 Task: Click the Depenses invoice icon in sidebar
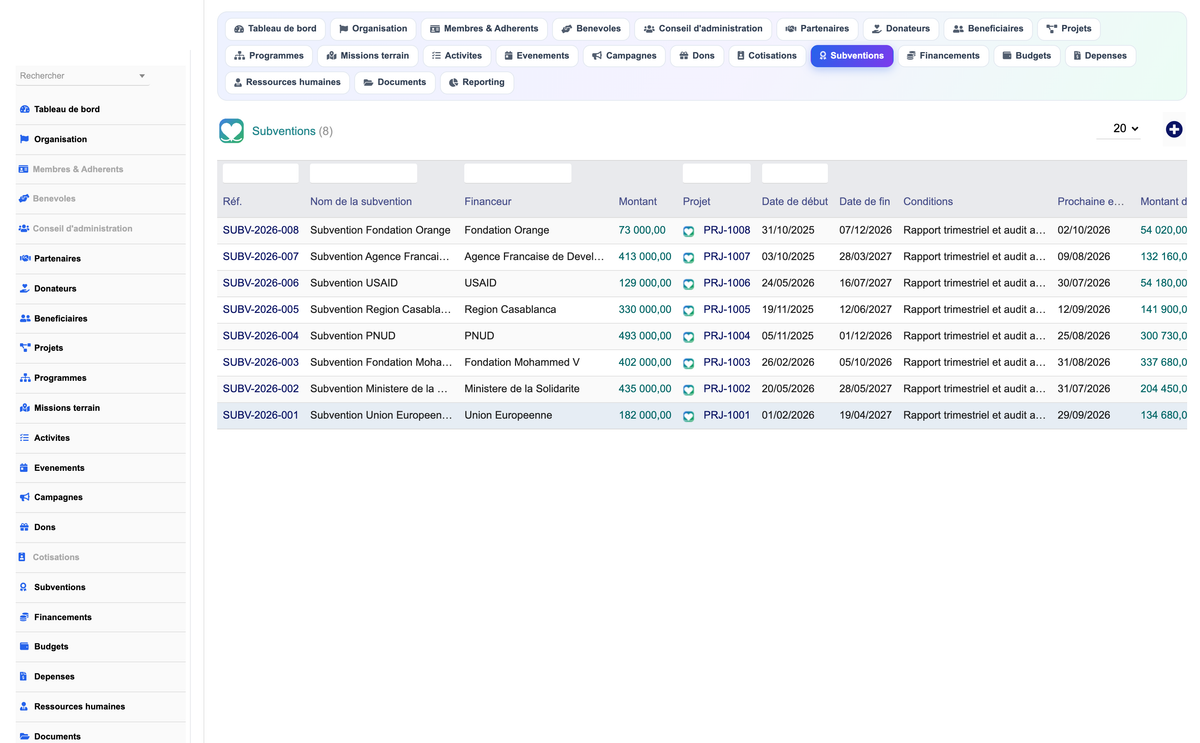[23, 676]
